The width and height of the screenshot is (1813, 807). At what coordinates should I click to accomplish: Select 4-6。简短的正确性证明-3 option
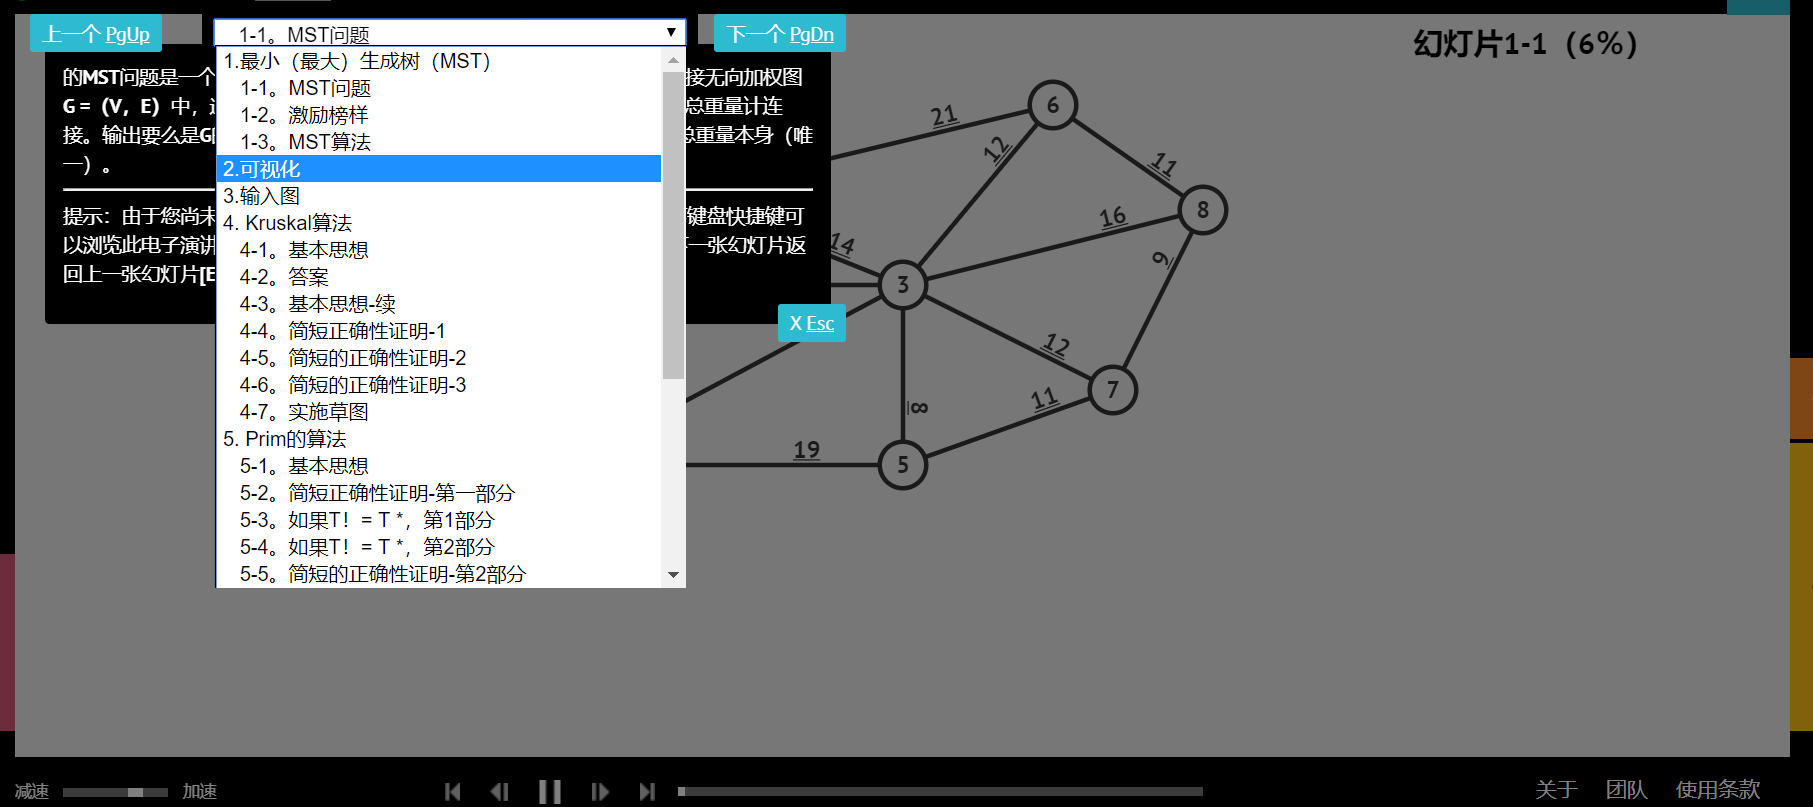tap(439, 385)
